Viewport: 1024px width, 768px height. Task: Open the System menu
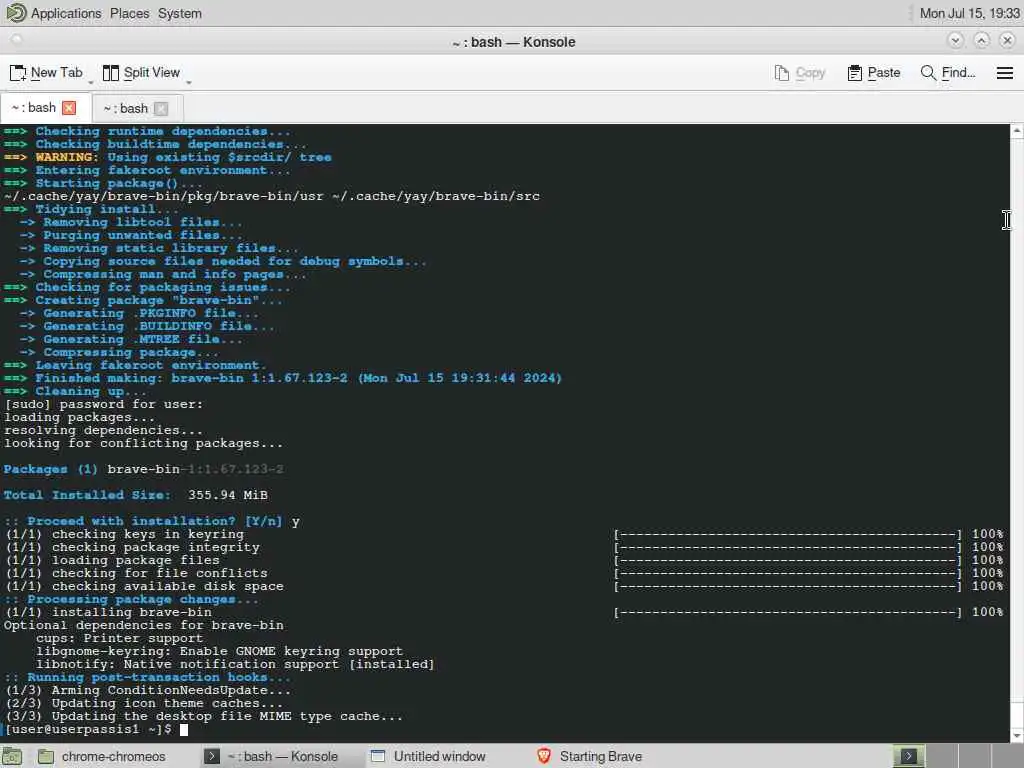point(180,13)
